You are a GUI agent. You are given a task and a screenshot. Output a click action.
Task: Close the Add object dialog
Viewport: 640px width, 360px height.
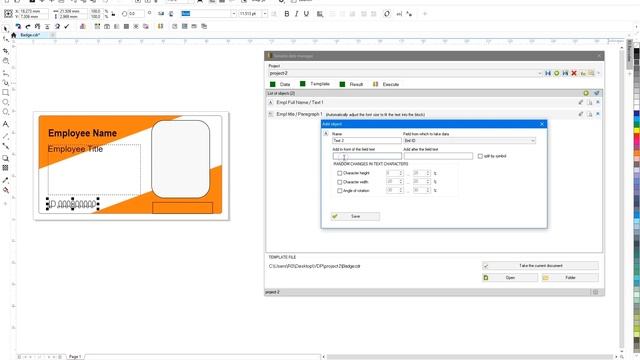coord(542,124)
